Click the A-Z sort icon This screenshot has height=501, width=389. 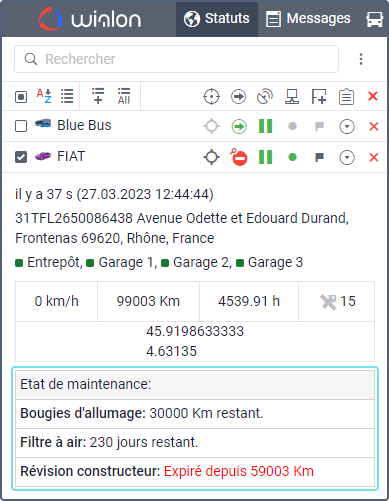point(44,96)
